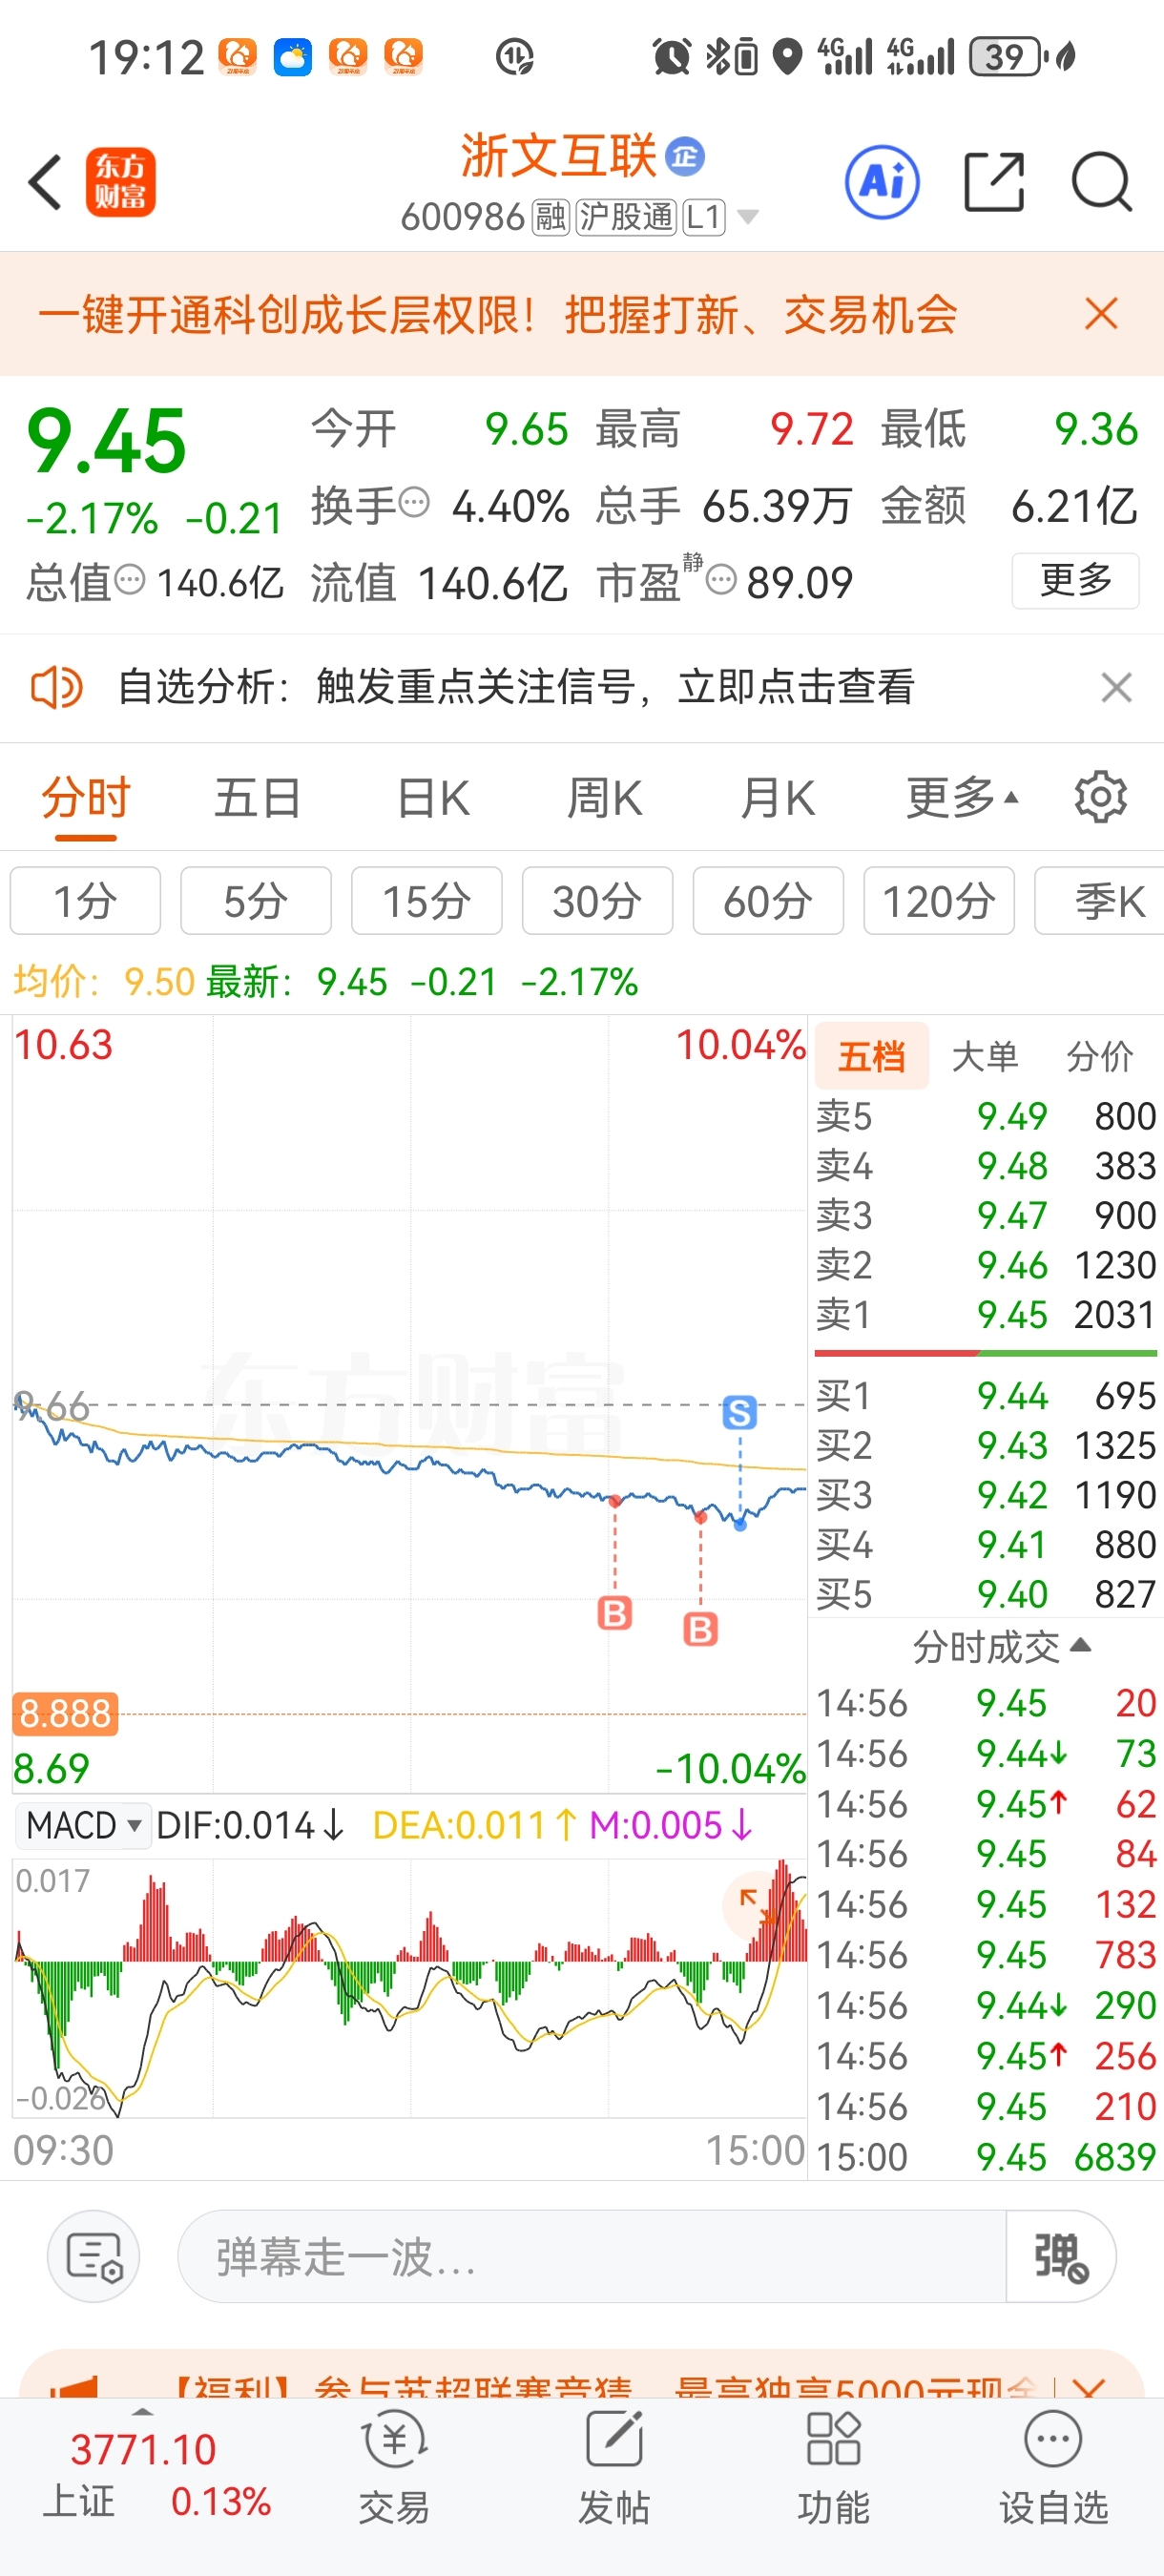Viewport: 1164px width, 2576px height.
Task: Tap the 卖1 9.45 order row
Action: pos(986,1315)
